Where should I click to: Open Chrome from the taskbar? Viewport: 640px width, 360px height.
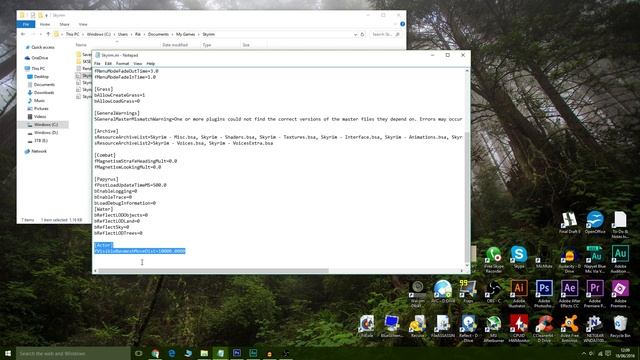coord(156,353)
